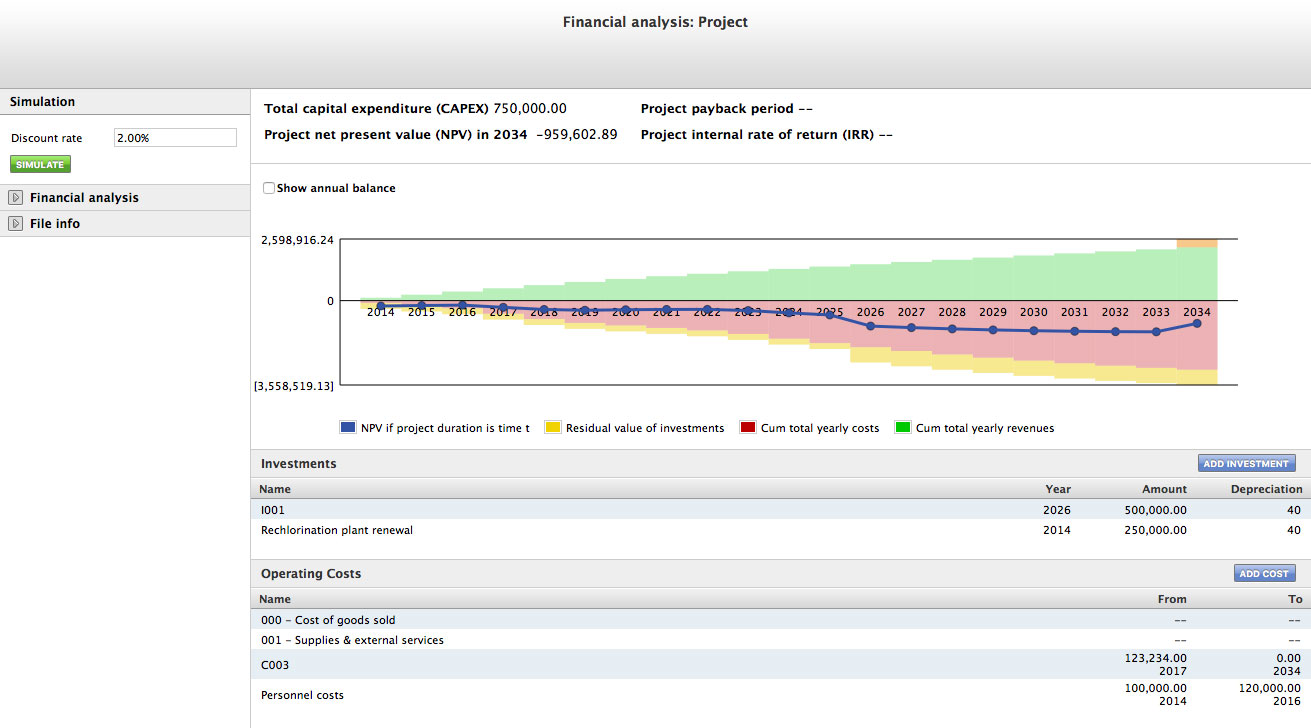Click the Residual value of investments legend label
The width and height of the screenshot is (1311, 728).
[645, 428]
